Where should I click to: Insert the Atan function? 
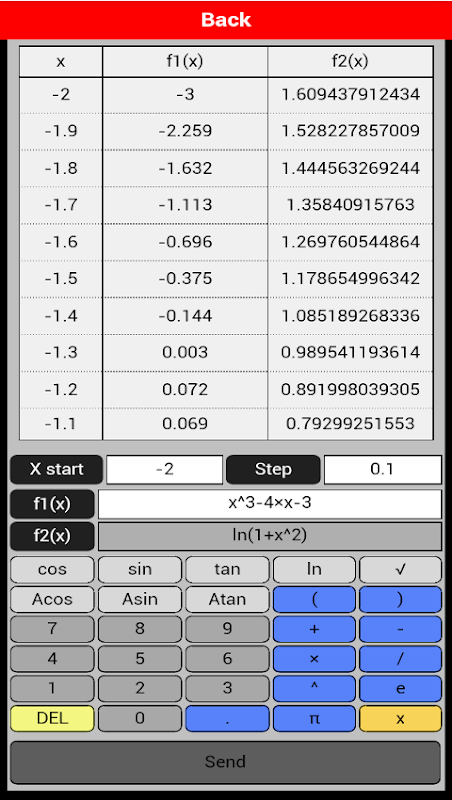(227, 599)
